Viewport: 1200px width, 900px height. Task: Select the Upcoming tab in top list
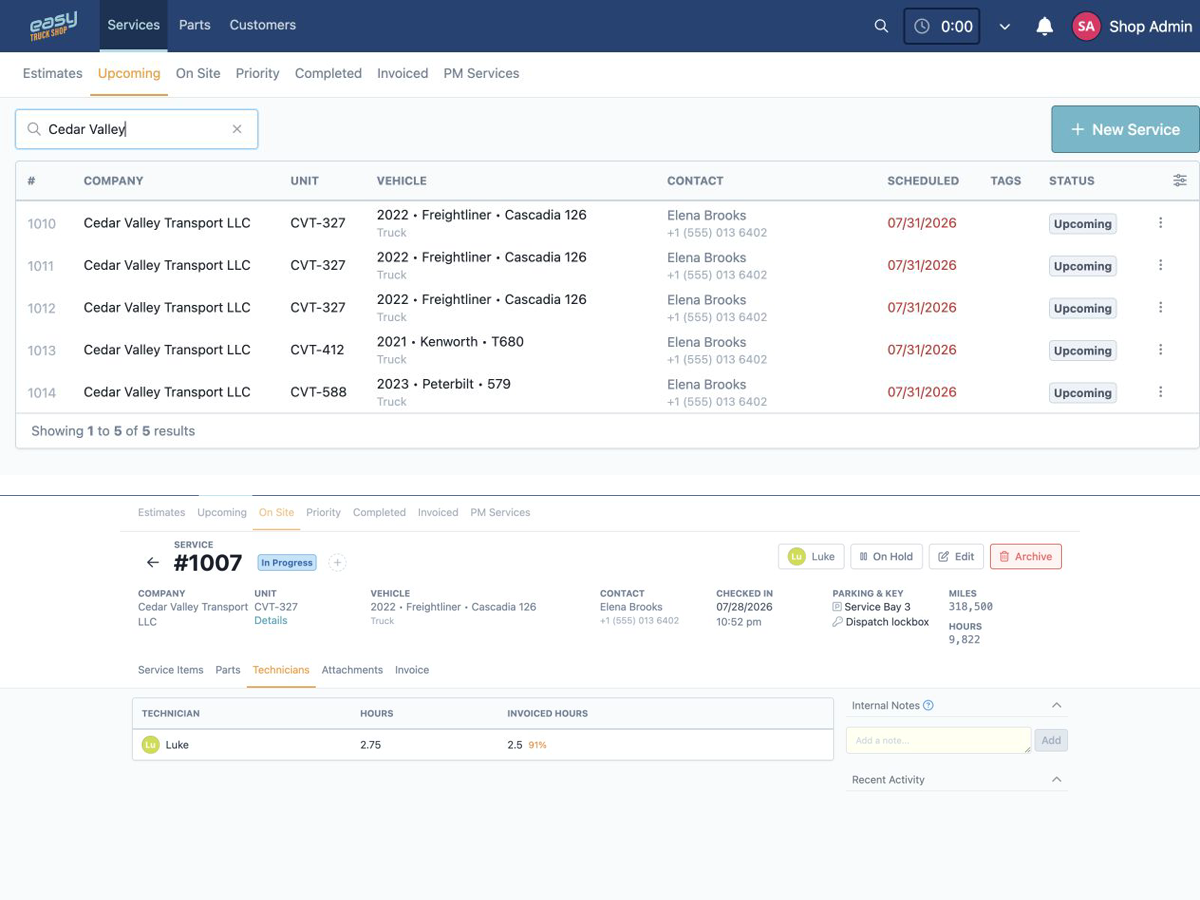pyautogui.click(x=129, y=73)
